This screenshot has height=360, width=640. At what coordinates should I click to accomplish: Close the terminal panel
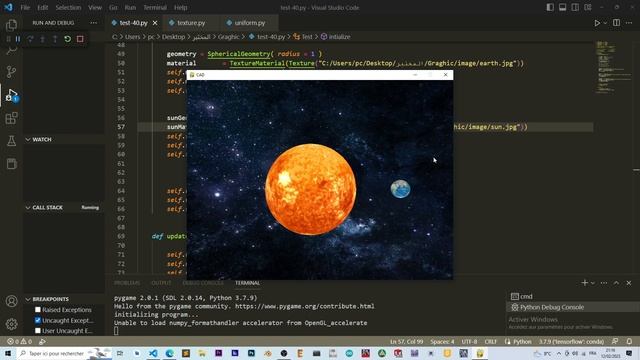629,283
